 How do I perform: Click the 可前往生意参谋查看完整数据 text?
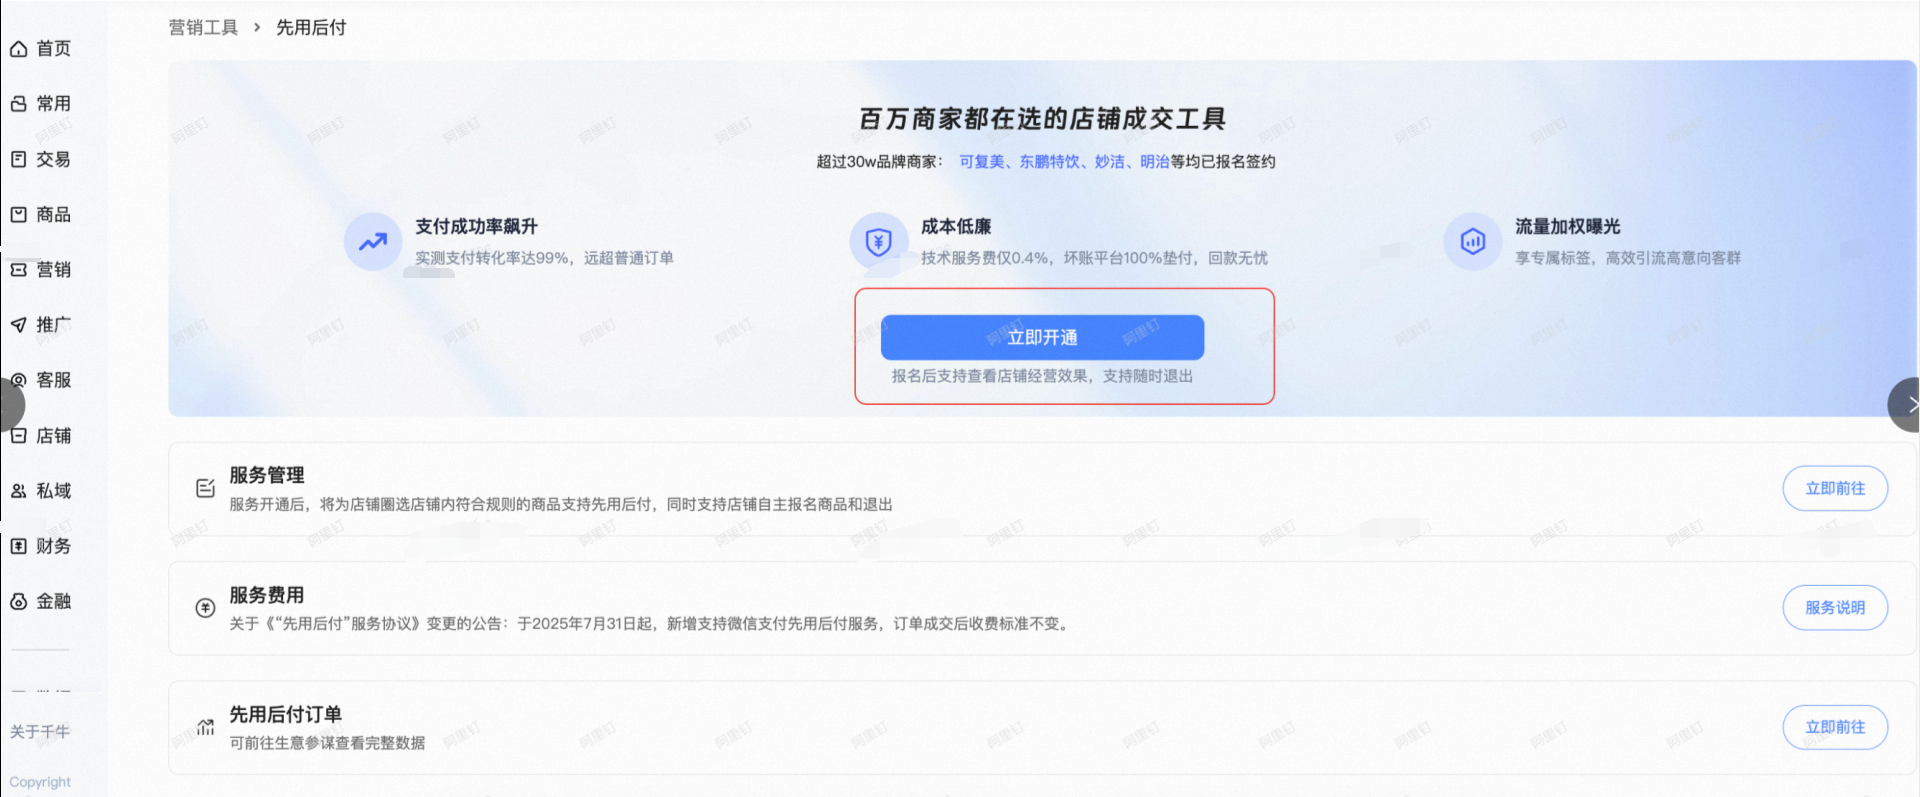click(327, 743)
